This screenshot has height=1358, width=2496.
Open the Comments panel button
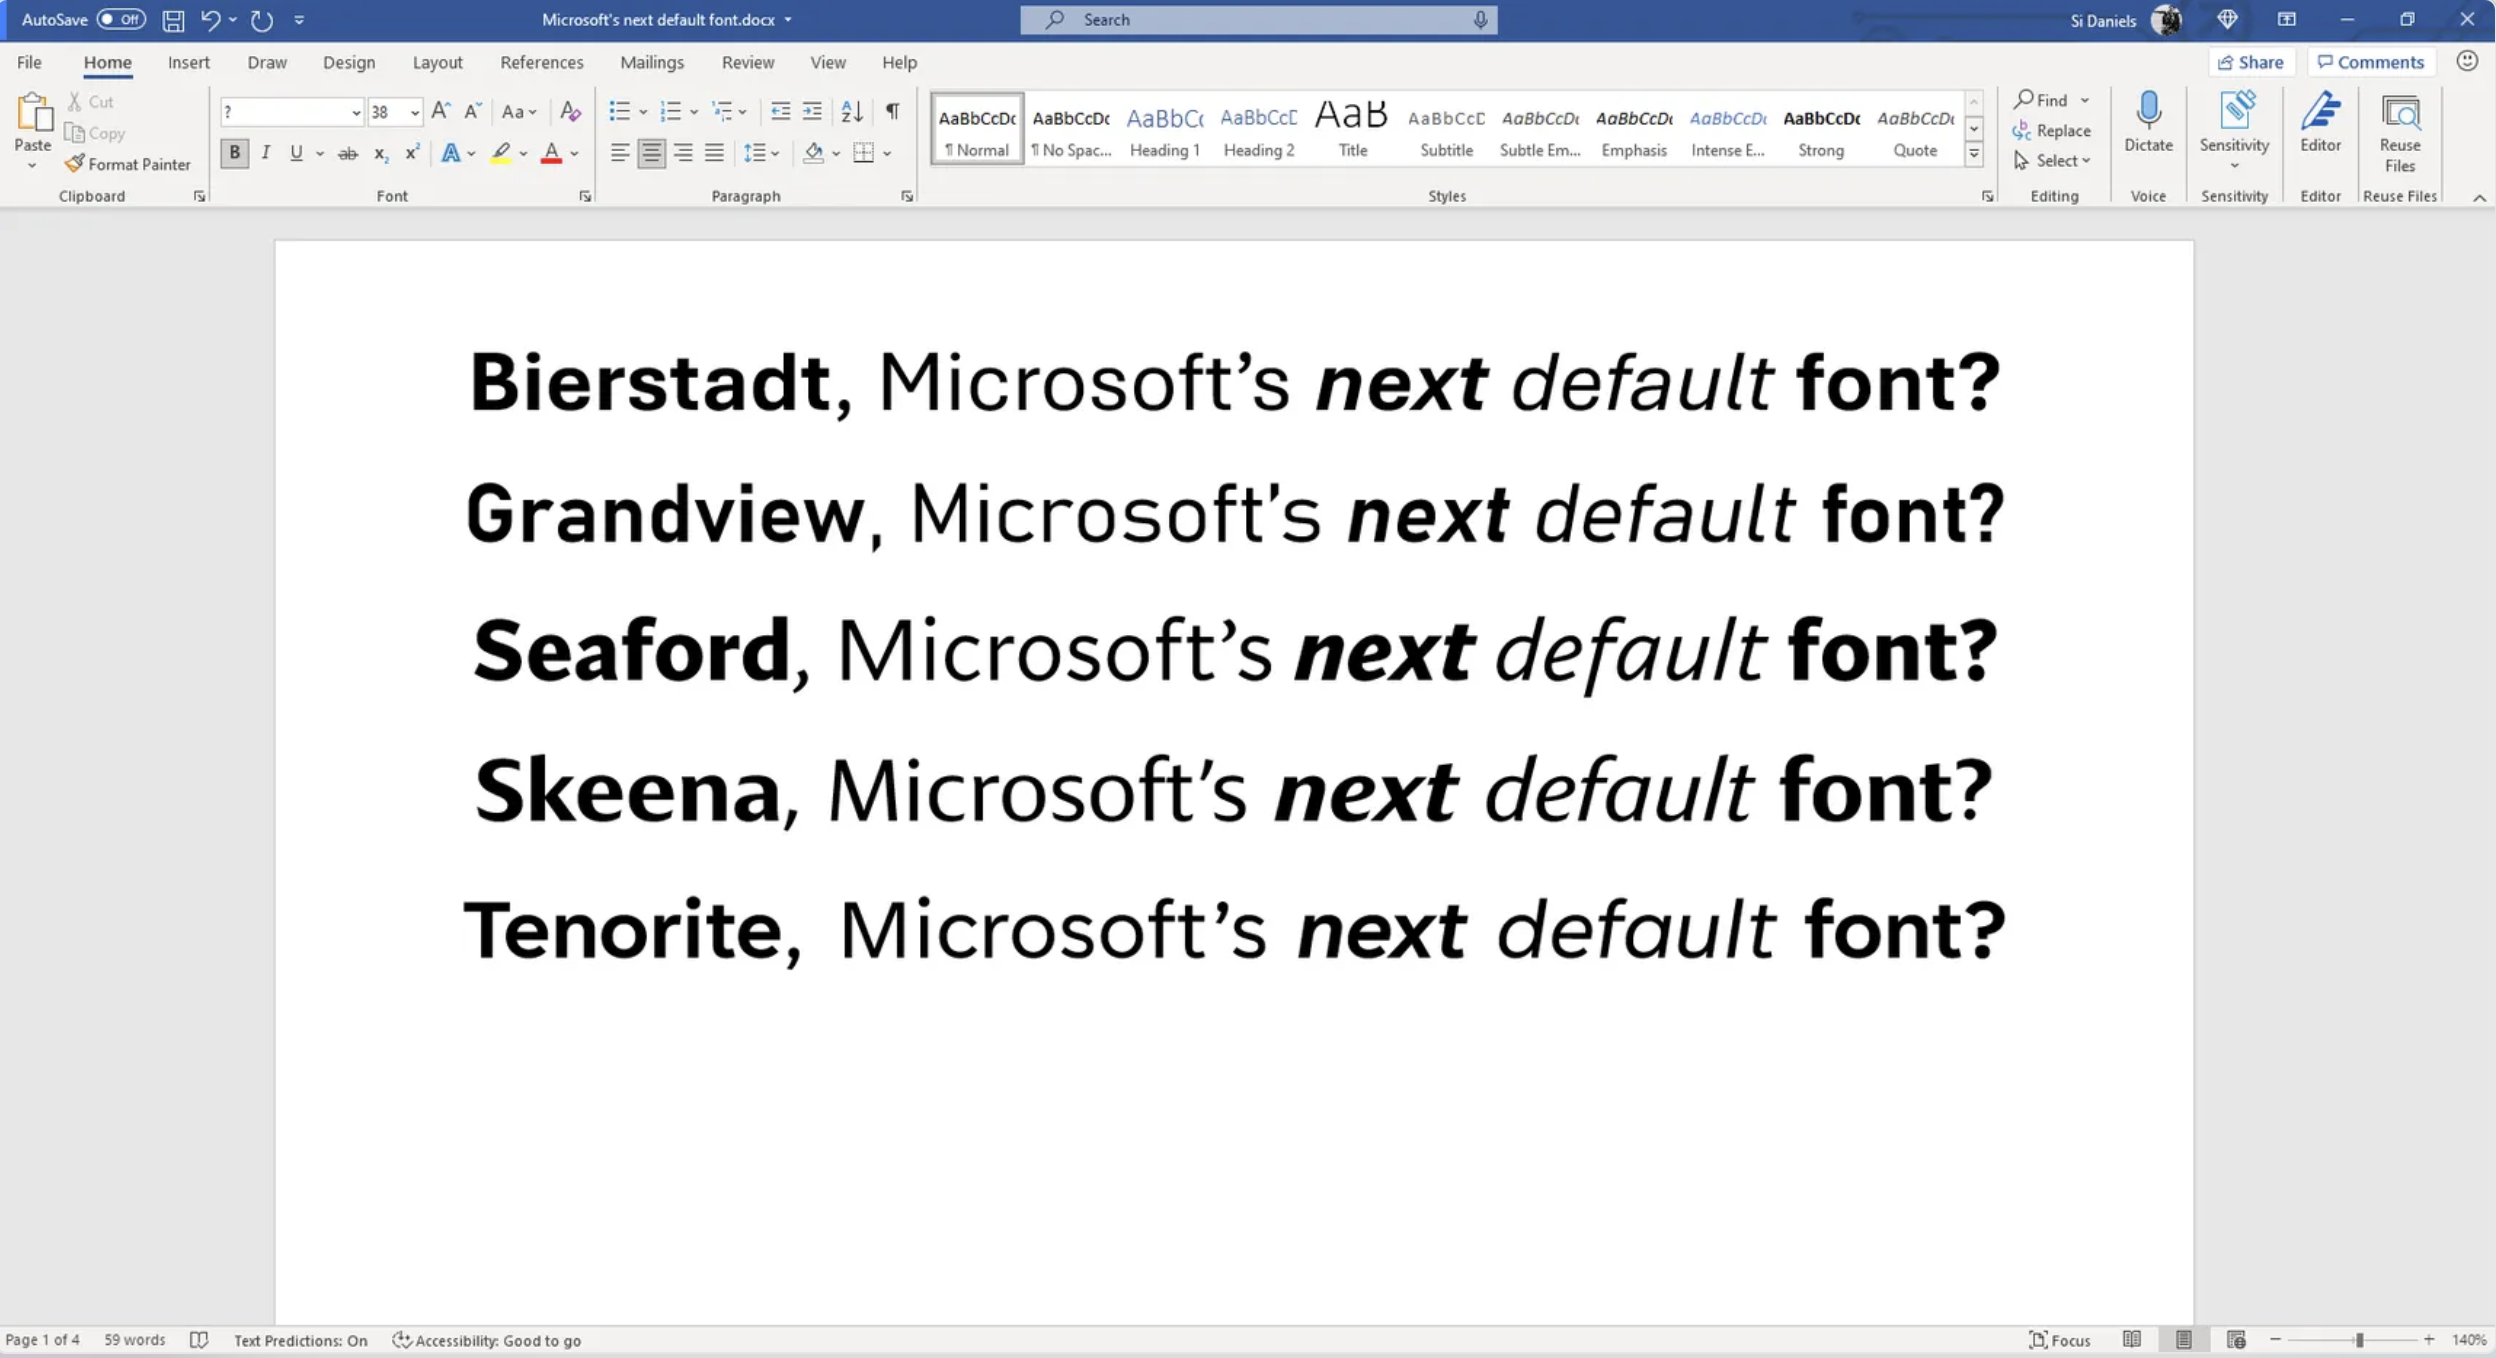pos(2369,62)
